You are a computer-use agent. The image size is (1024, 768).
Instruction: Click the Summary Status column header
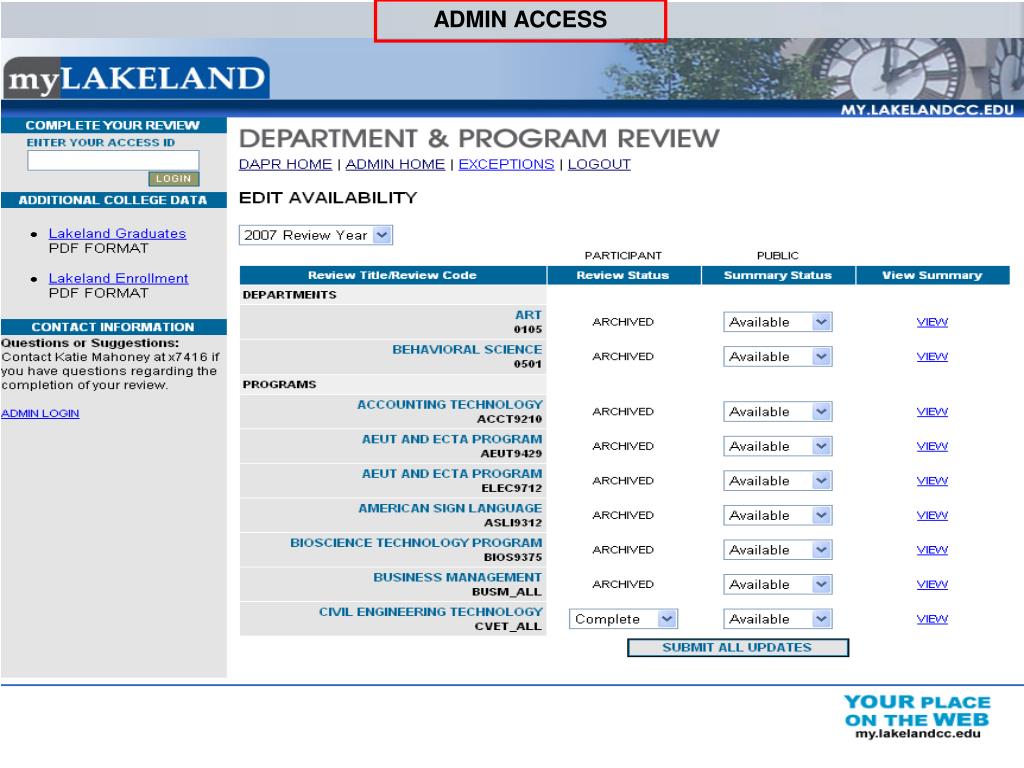click(x=778, y=276)
